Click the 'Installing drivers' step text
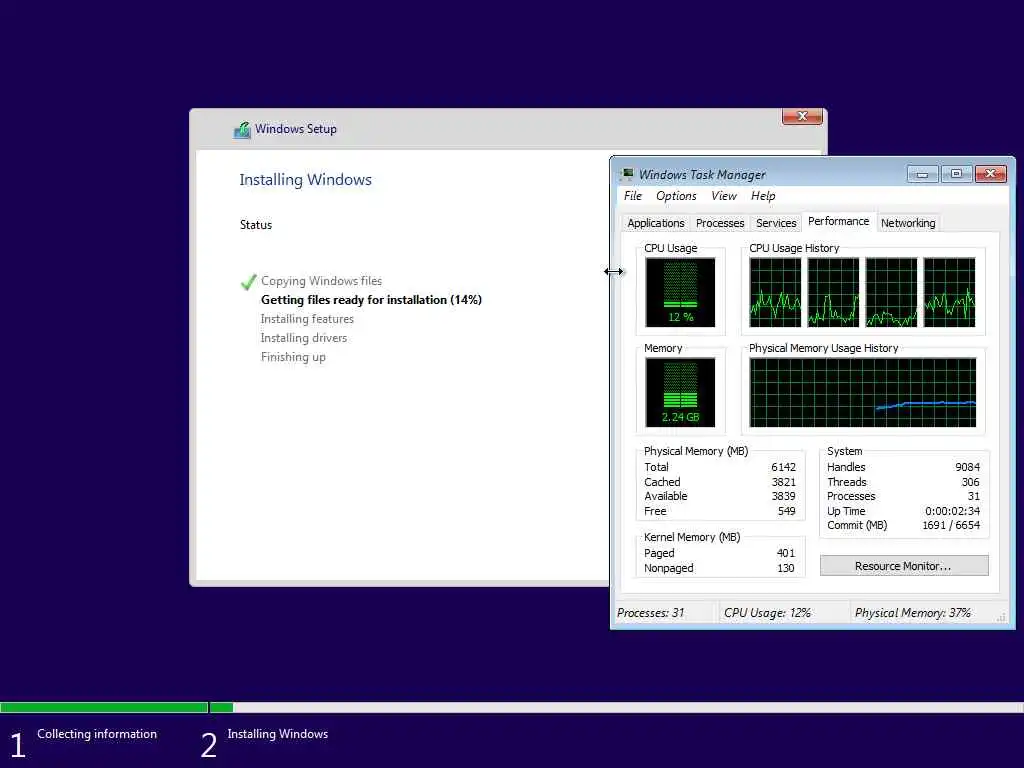This screenshot has height=768, width=1024. 304,338
